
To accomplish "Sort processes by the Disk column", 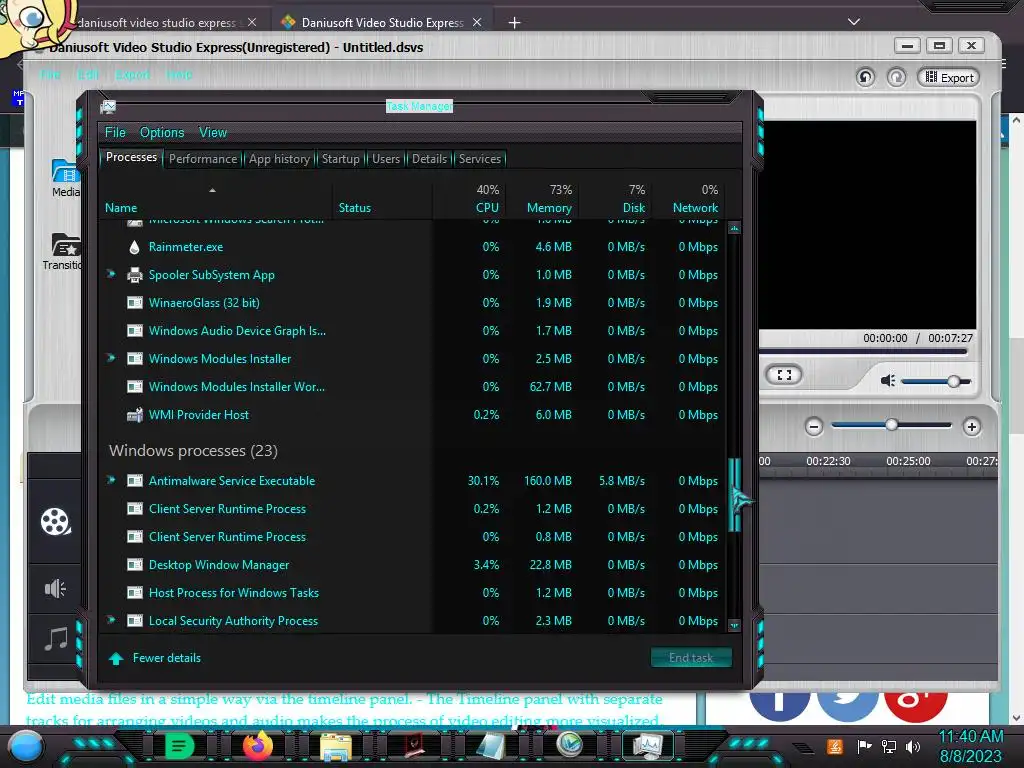I will click(x=615, y=199).
